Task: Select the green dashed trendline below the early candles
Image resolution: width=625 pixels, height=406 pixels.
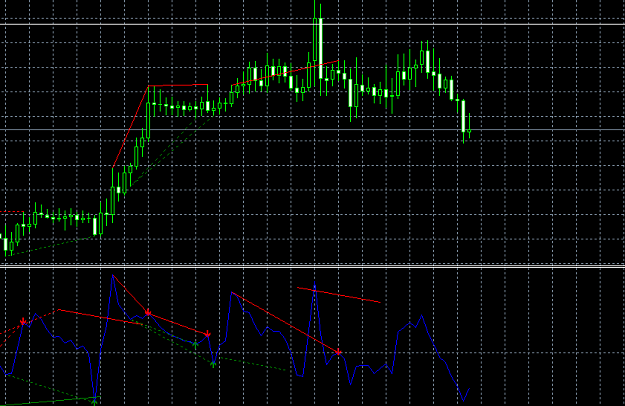Action: 52,245
